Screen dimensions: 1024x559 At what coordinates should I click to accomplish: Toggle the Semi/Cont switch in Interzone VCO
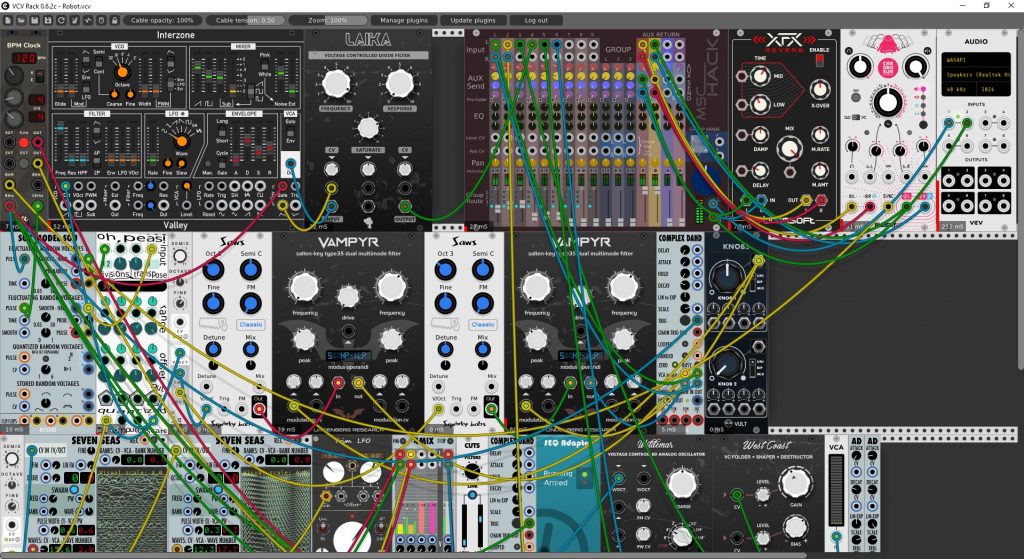coord(99,62)
